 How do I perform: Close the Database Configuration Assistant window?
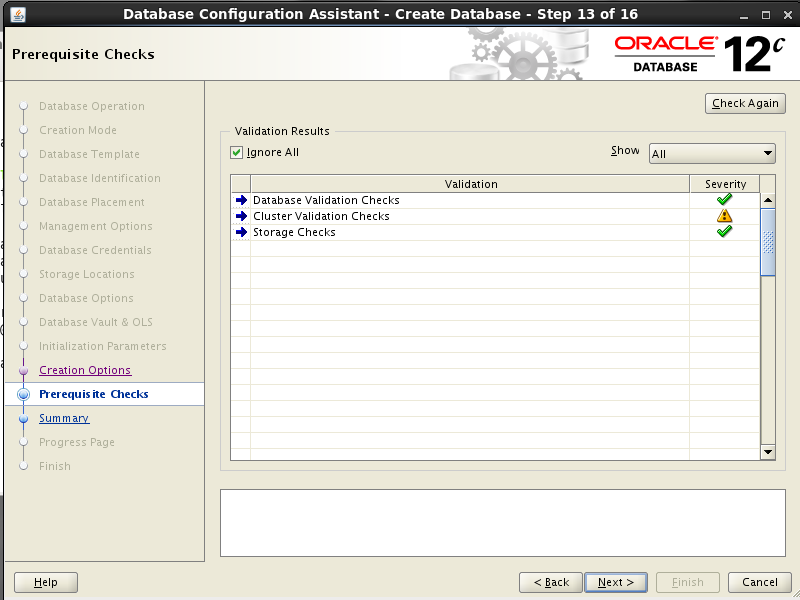[788, 15]
